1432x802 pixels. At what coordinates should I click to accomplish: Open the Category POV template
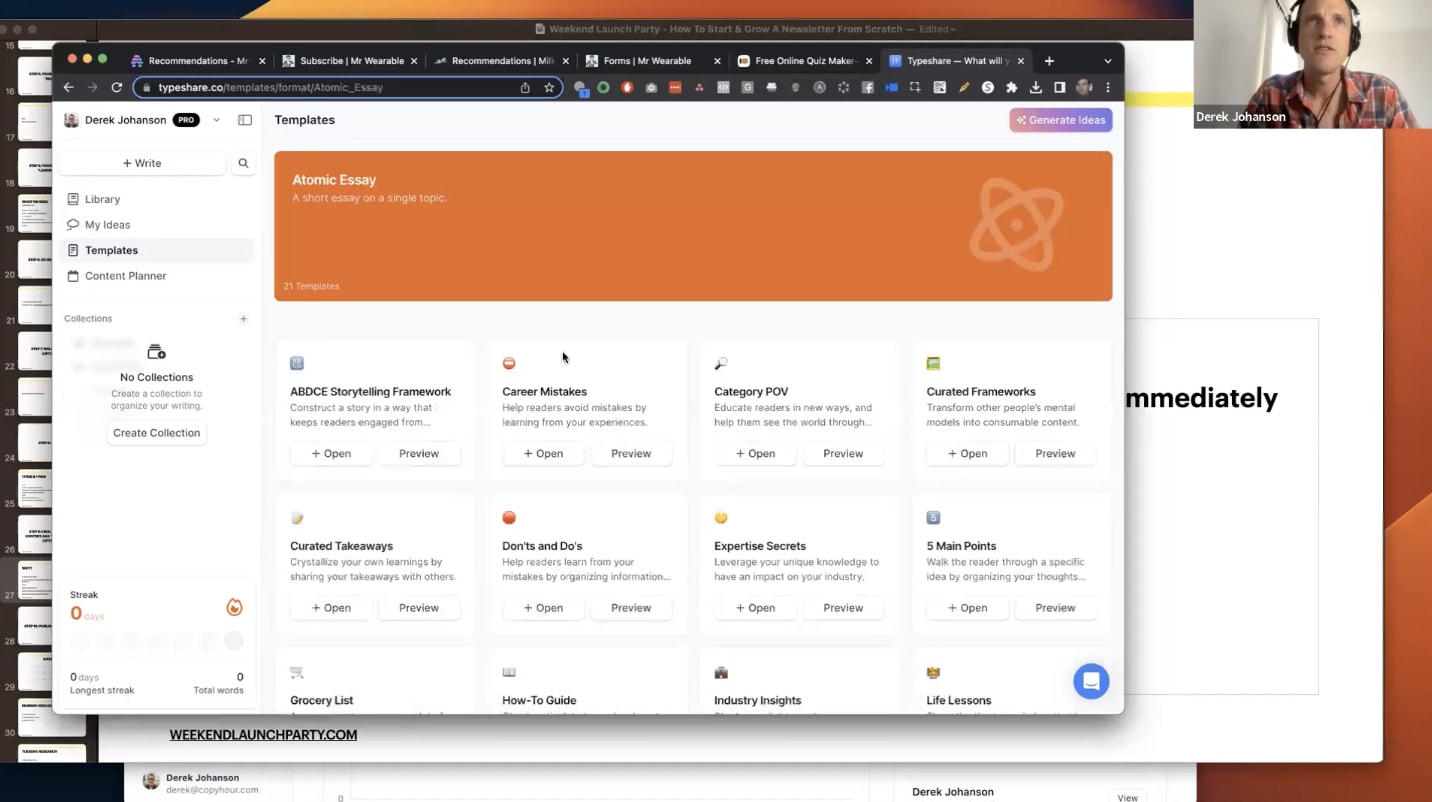(755, 454)
